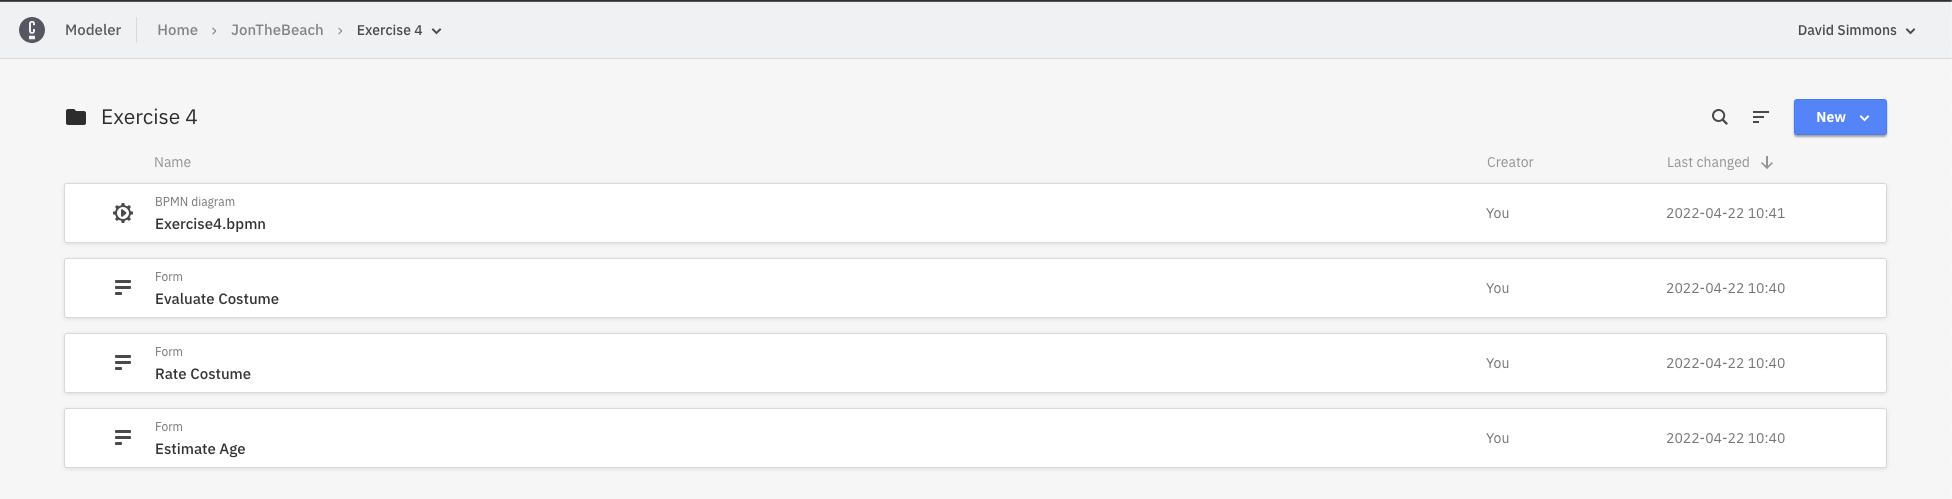This screenshot has height=499, width=1952.
Task: Click the Name column header
Action: point(172,162)
